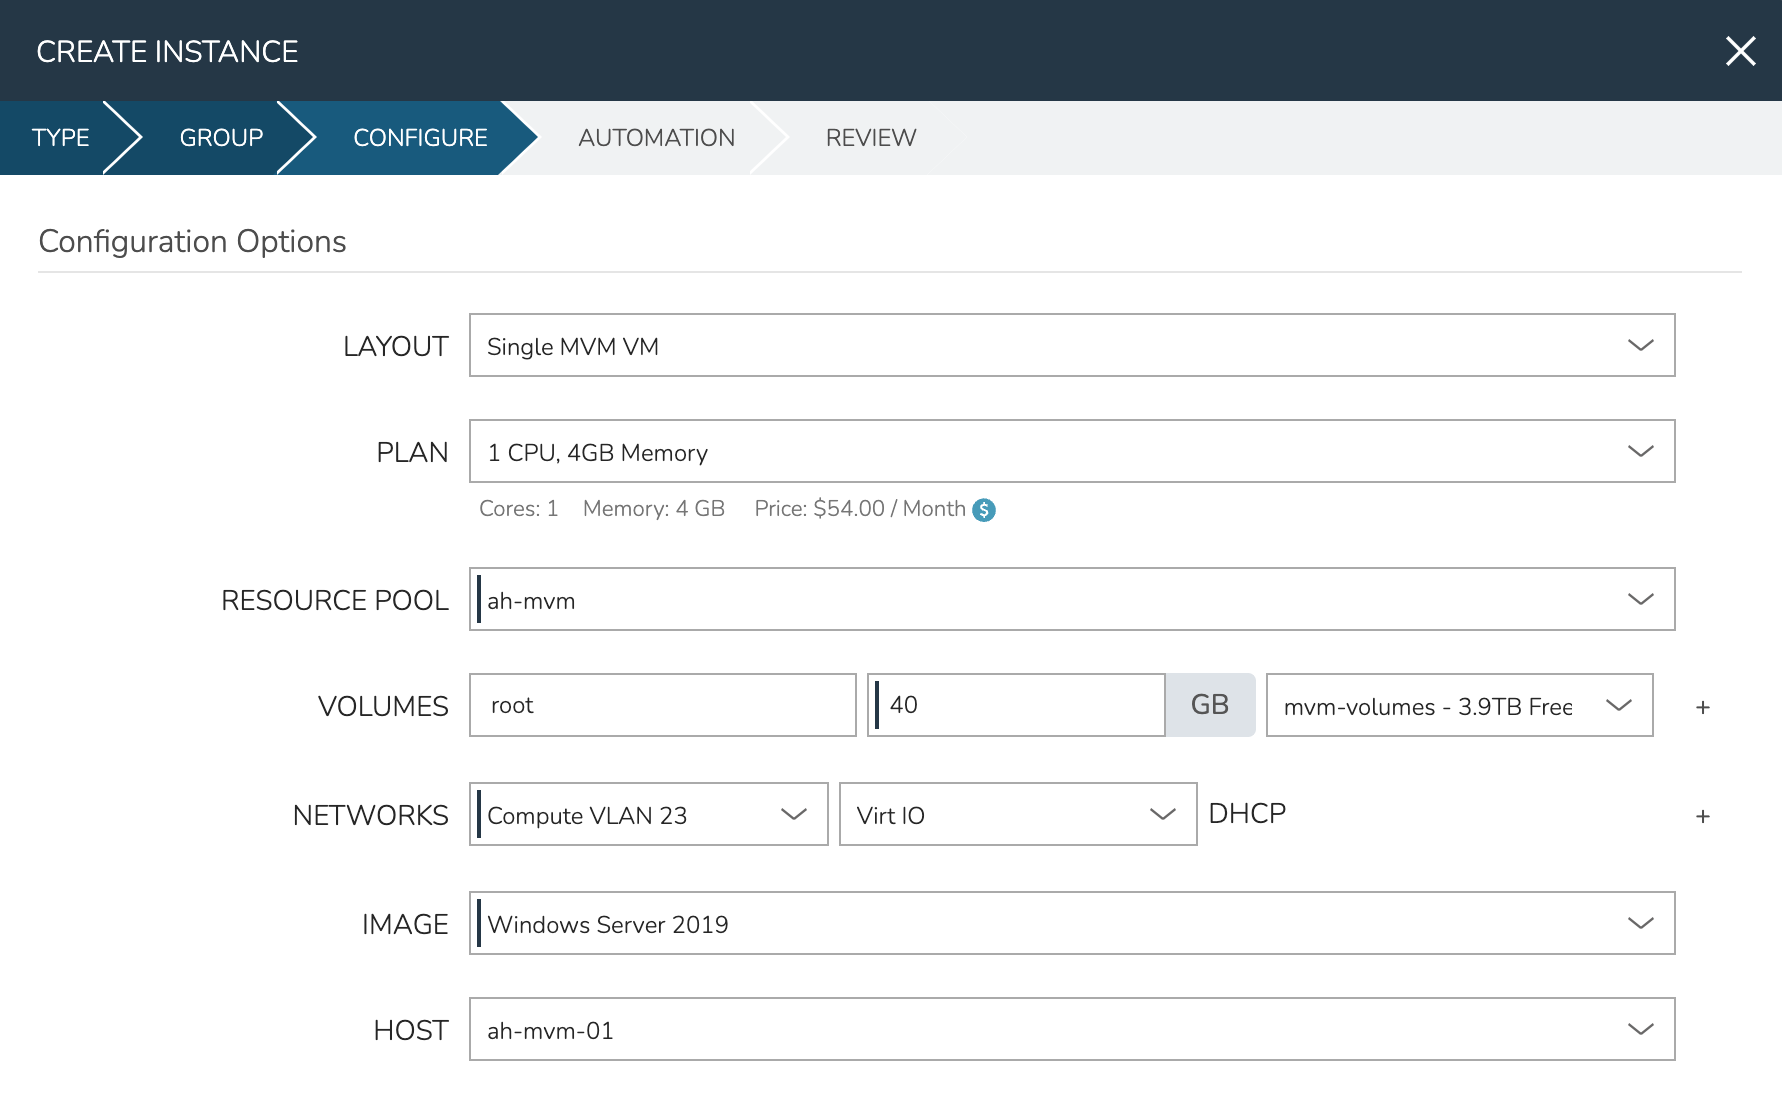
Task: Go to the Group wizard step
Action: [221, 138]
